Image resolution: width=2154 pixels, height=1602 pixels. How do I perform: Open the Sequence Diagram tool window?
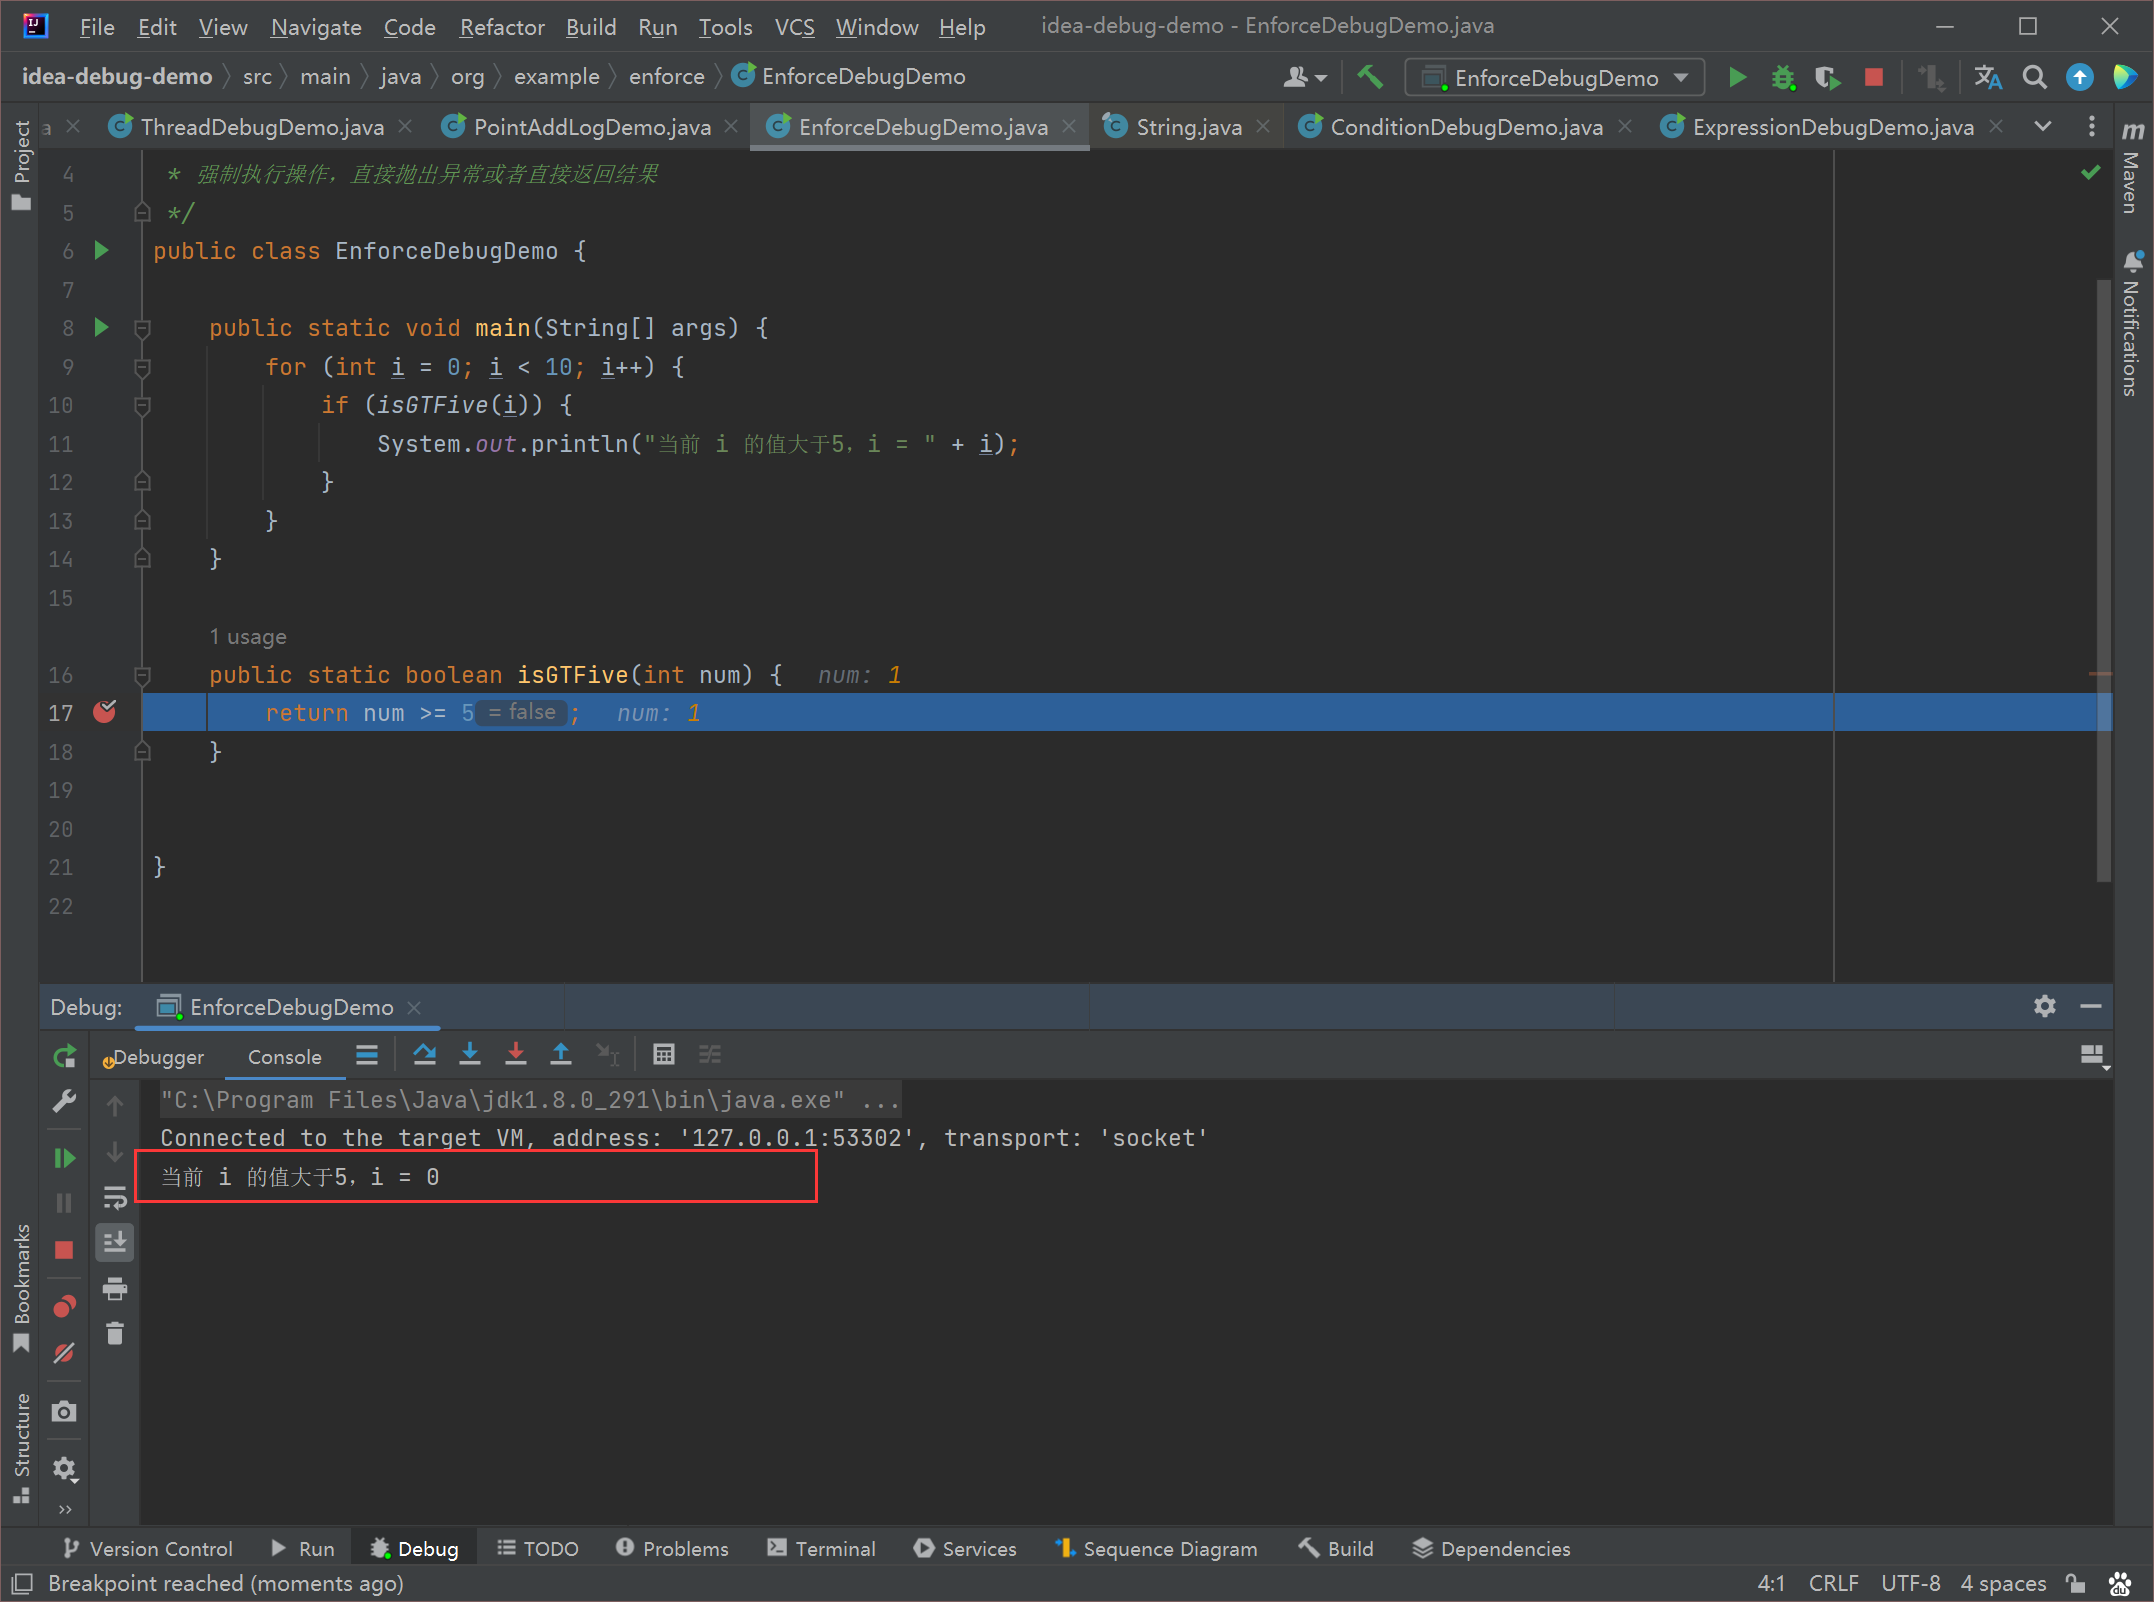click(x=1156, y=1548)
